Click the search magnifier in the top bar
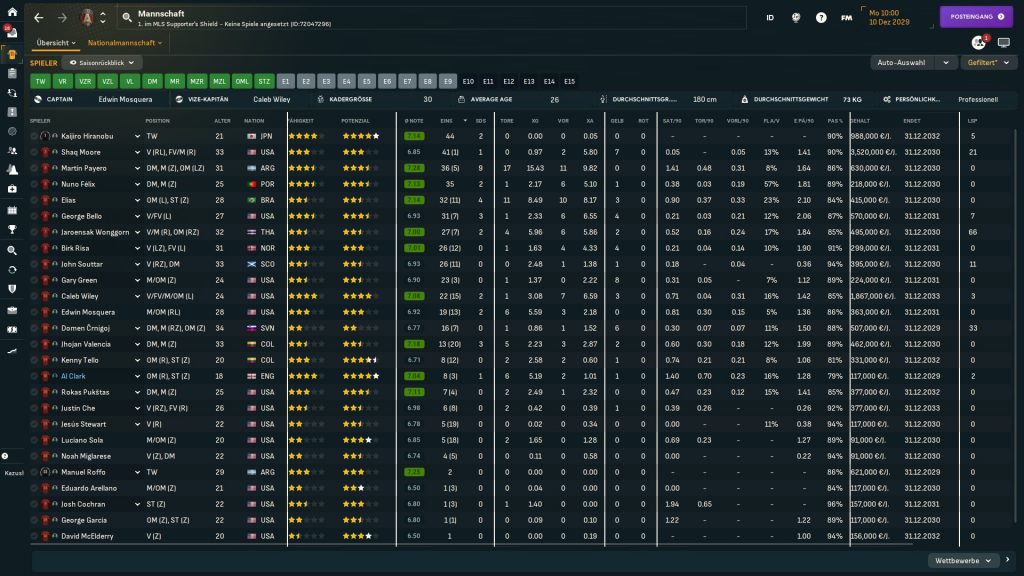This screenshot has height=576, width=1024. tap(127, 18)
